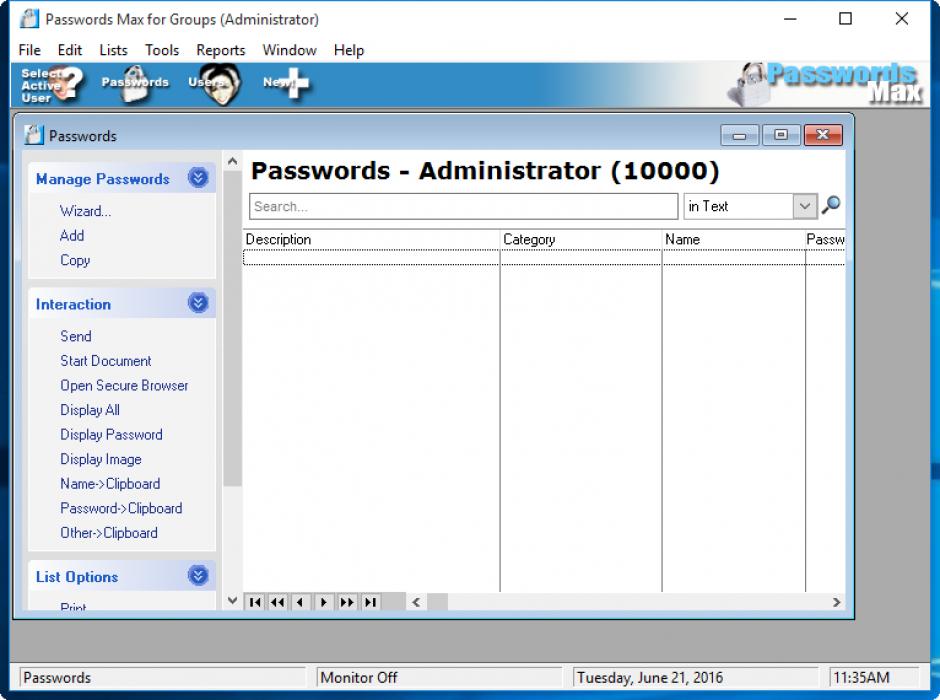Screen dimensions: 940x700
Task: Click the Display Password link
Action: pyautogui.click(x=111, y=435)
